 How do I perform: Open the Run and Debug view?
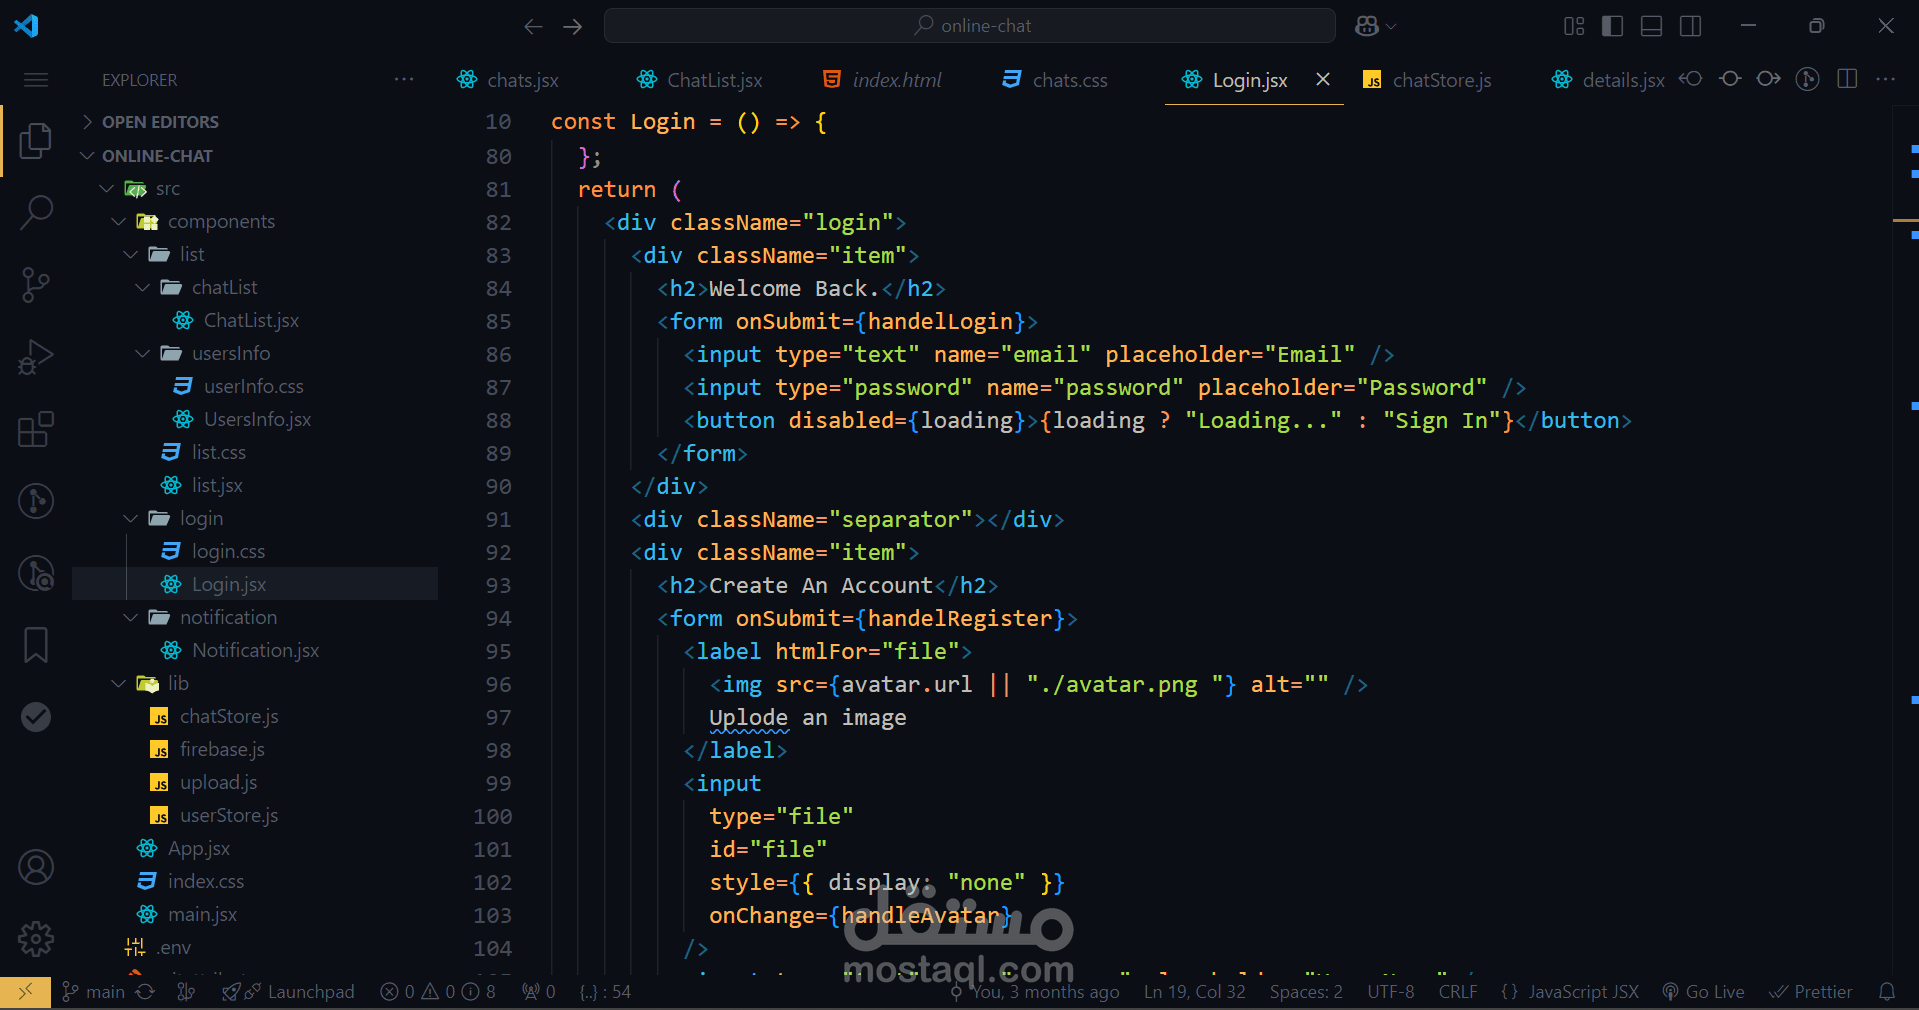pos(36,356)
